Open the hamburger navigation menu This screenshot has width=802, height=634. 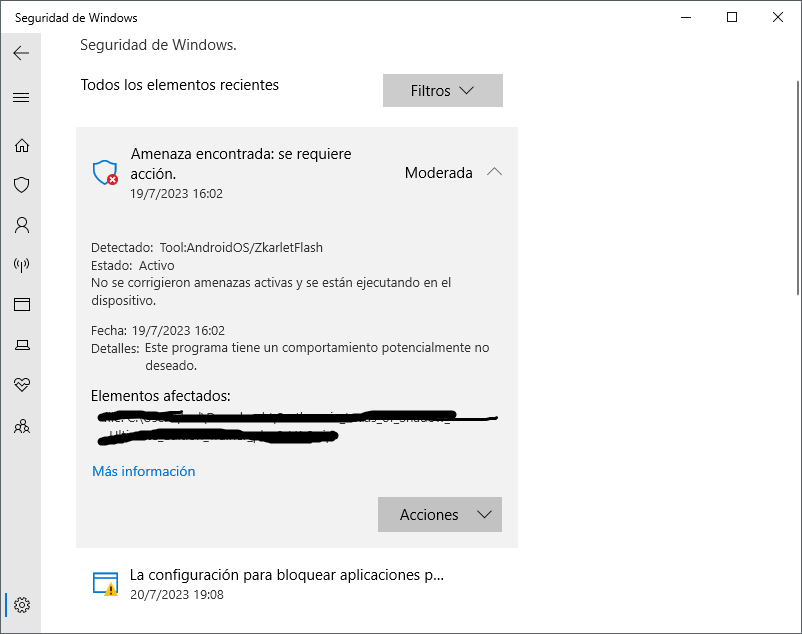coord(21,97)
